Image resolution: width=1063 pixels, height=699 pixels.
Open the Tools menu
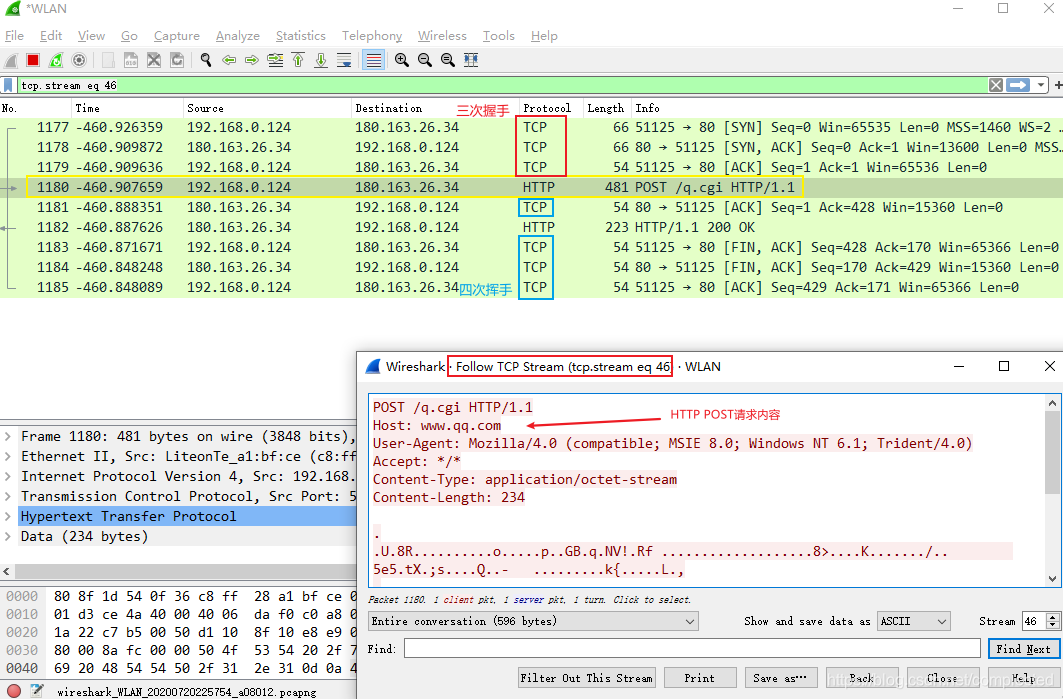(498, 36)
